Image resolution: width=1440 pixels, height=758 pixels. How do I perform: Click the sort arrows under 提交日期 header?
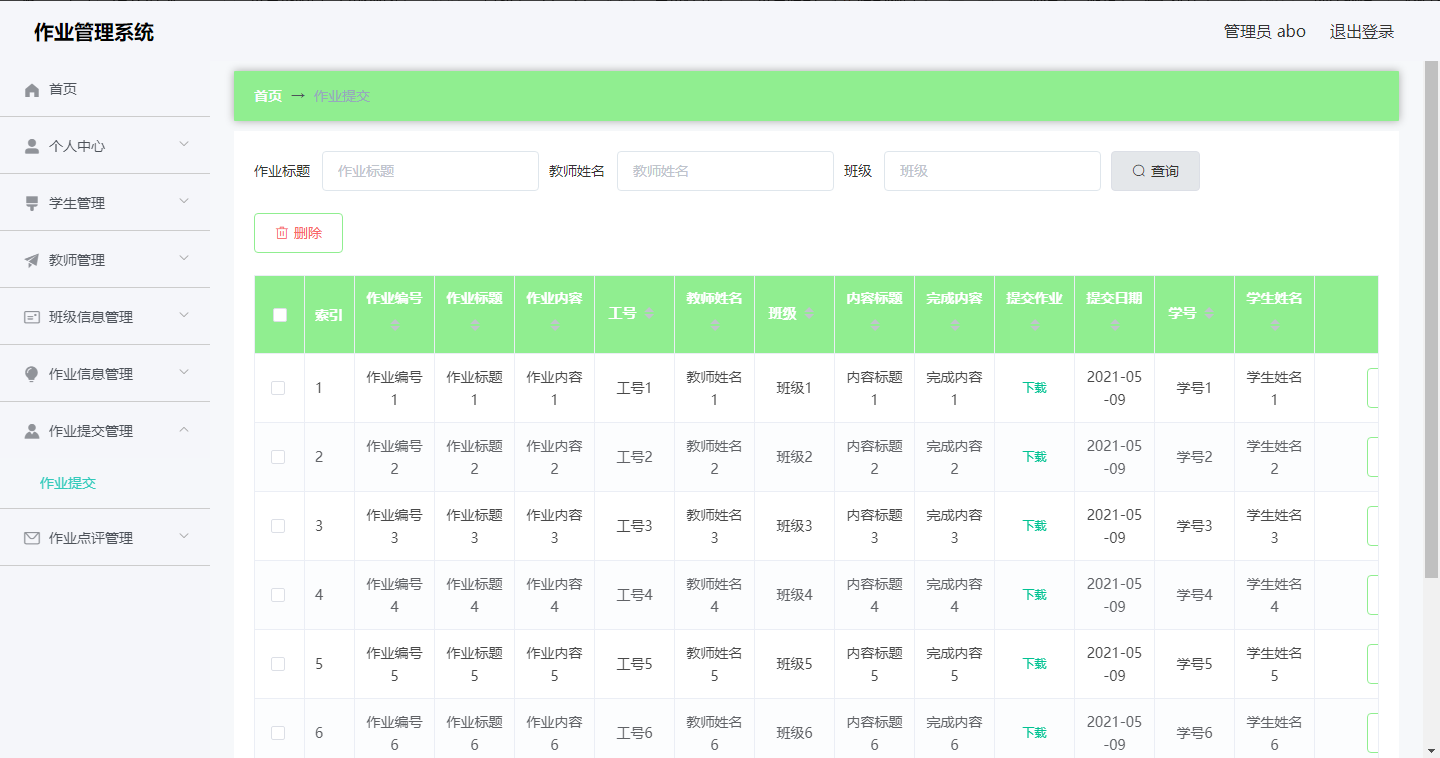1114,325
